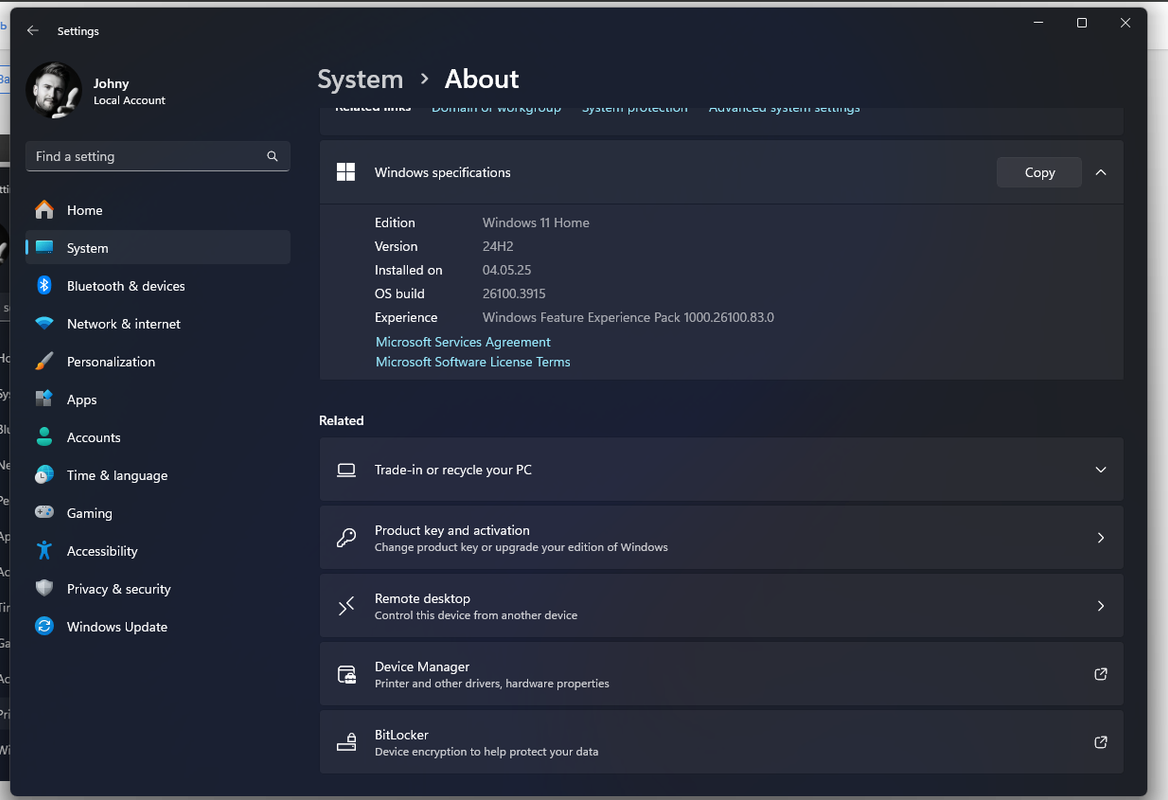
Task: Click the Bluetooth & devices icon
Action: coord(44,285)
